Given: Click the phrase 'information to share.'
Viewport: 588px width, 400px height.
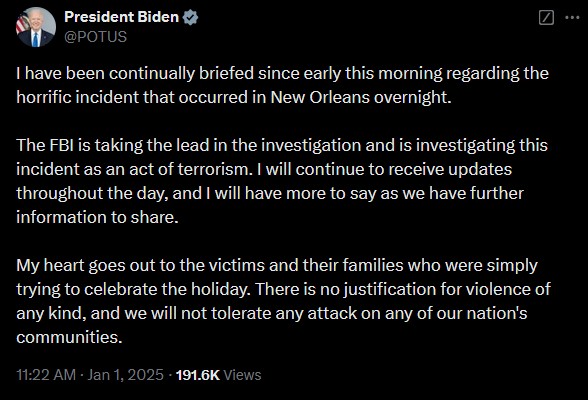Looking at the screenshot, I should click(97, 217).
